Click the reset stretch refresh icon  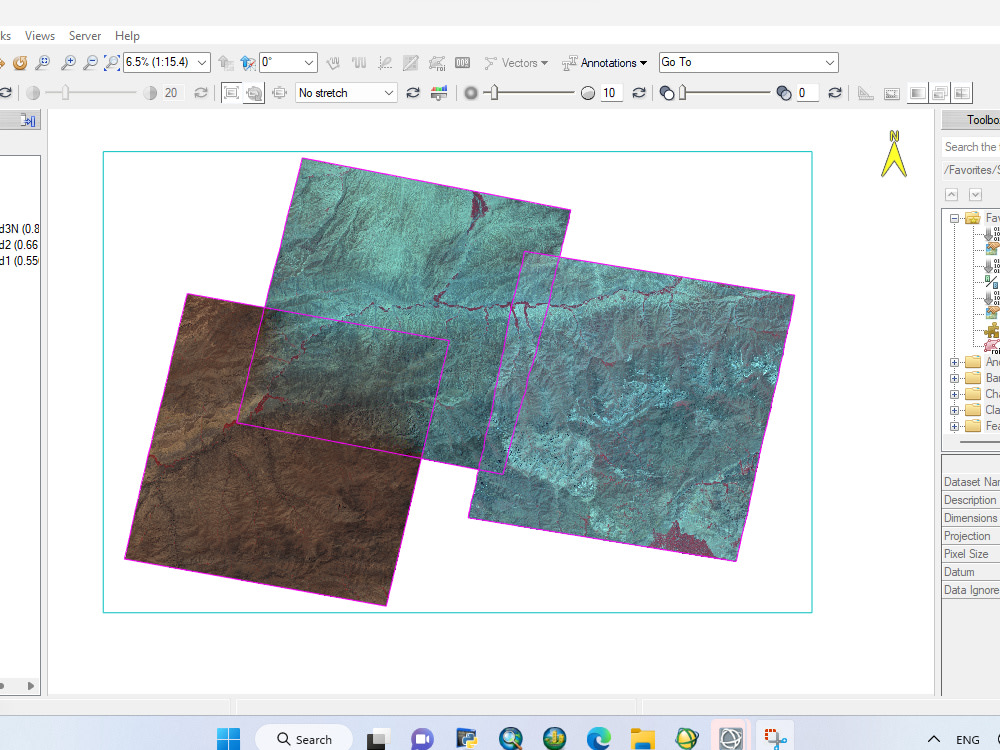point(413,93)
